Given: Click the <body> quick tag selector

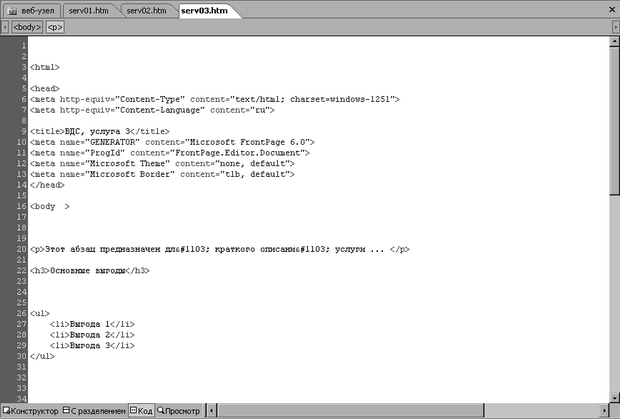Looking at the screenshot, I should click(x=26, y=27).
